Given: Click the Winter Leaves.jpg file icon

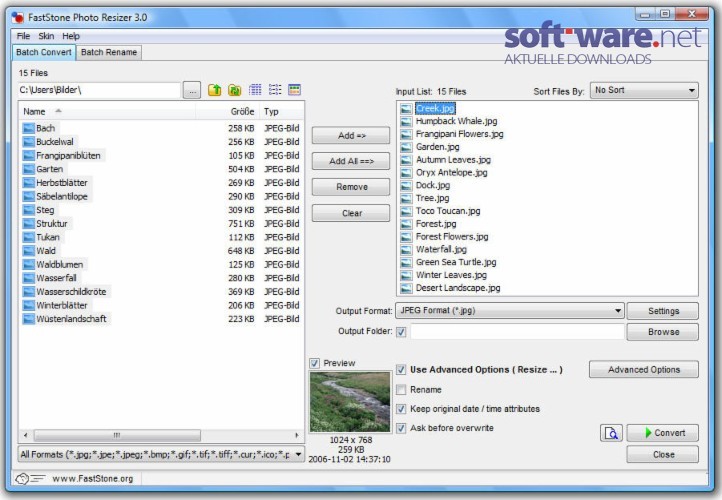Looking at the screenshot, I should (406, 275).
